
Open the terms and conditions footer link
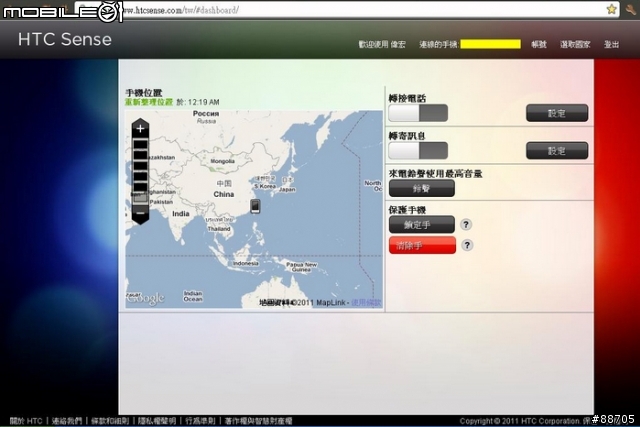[x=110, y=421]
